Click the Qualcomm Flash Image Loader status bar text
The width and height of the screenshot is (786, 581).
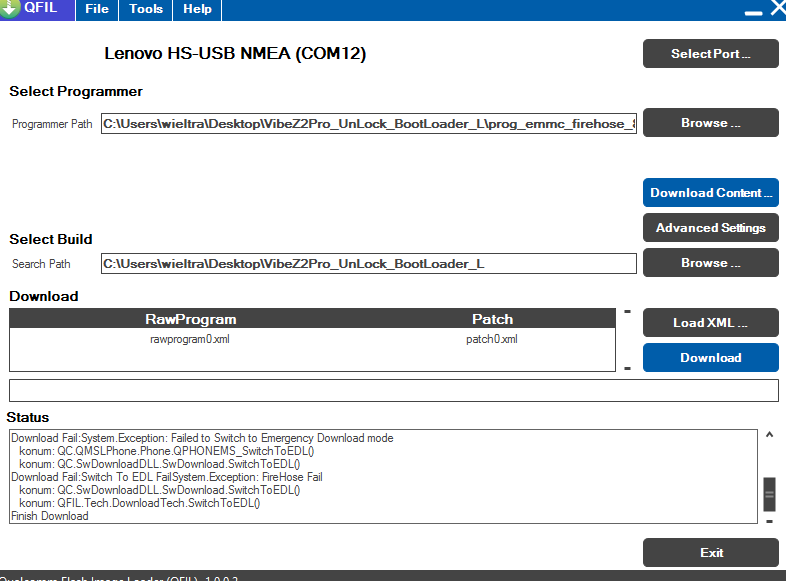coord(119,577)
